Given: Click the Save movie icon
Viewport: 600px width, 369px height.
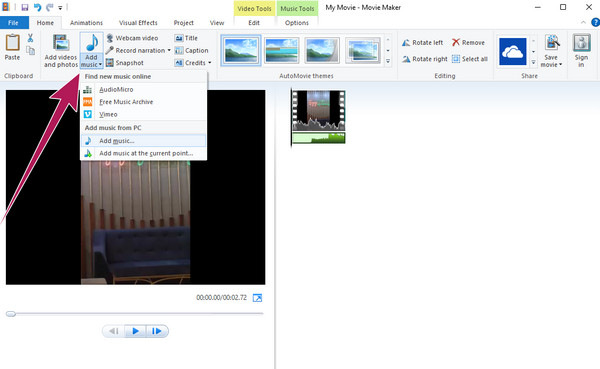Looking at the screenshot, I should click(551, 43).
